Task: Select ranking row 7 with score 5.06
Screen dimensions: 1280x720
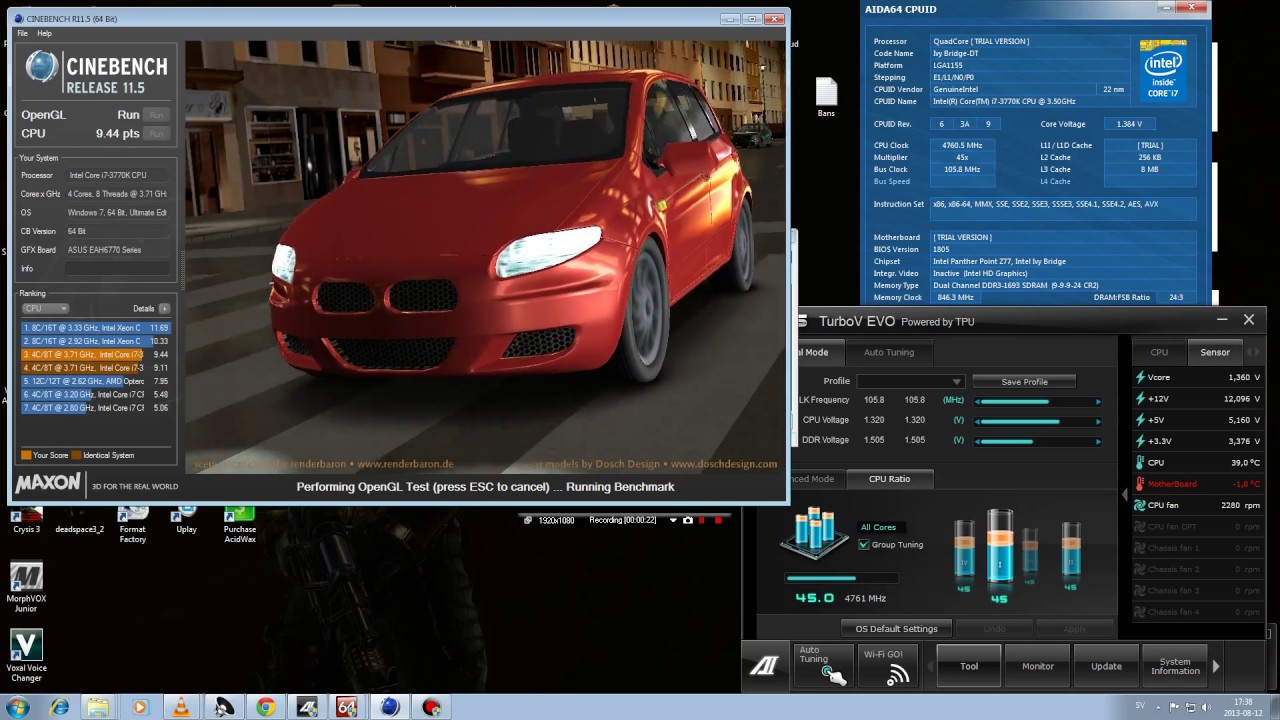Action: coord(96,408)
